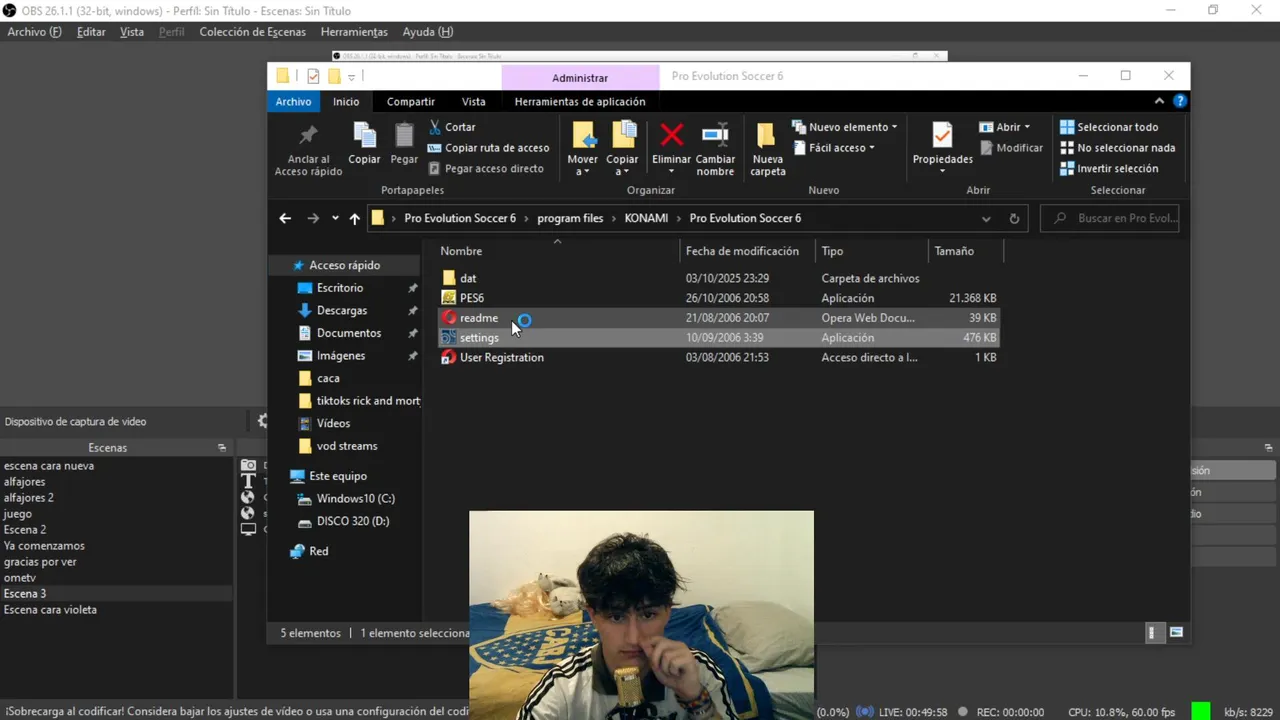Switch to details view icon
The height and width of the screenshot is (720, 1280).
[1152, 633]
